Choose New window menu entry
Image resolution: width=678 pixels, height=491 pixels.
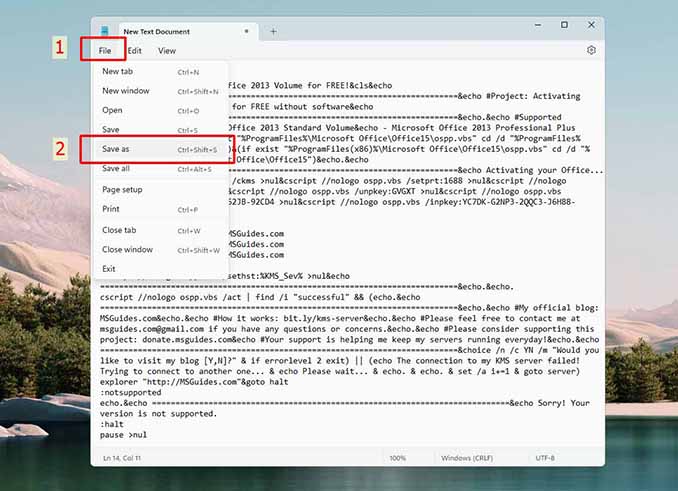pos(160,91)
